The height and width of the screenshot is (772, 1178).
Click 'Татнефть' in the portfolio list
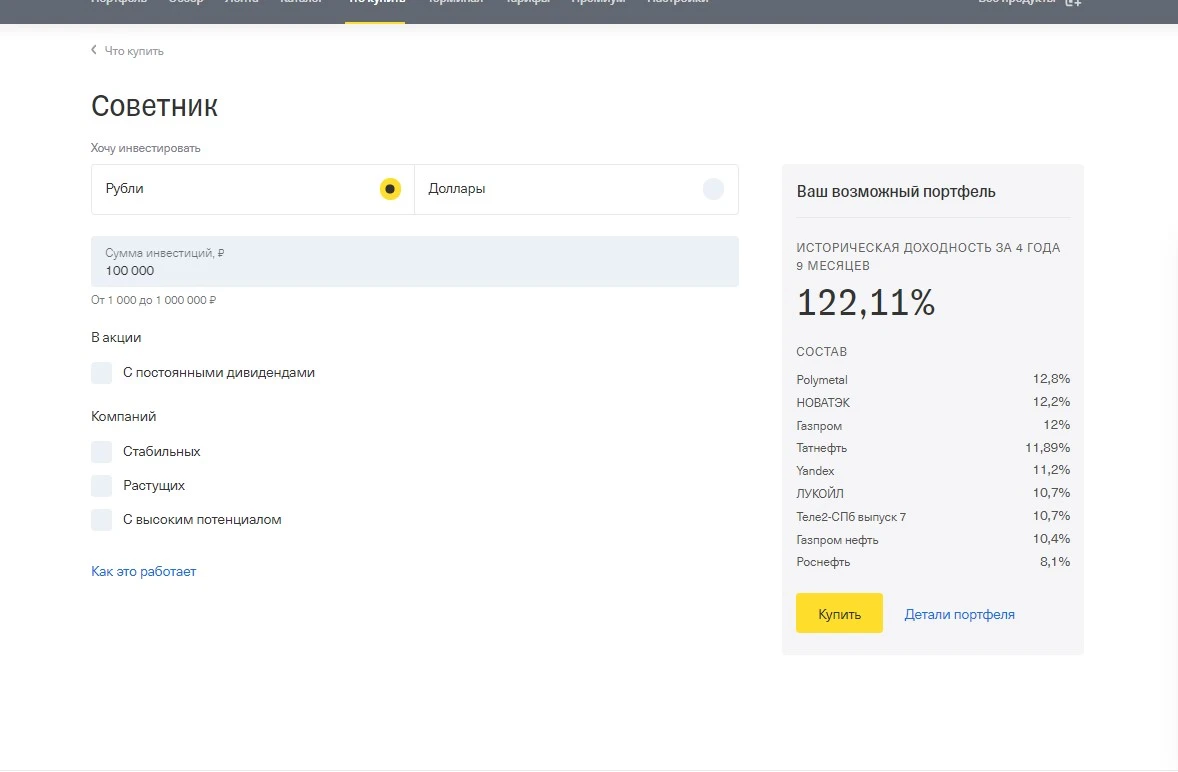click(x=822, y=448)
